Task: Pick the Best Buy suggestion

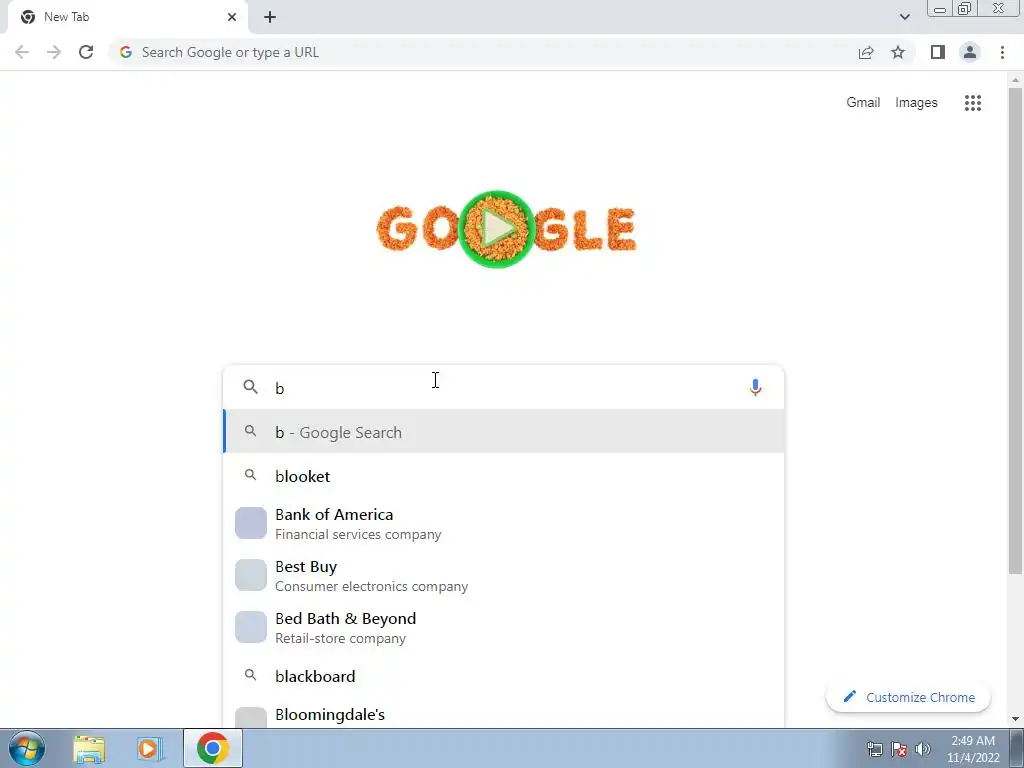Action: [x=503, y=575]
